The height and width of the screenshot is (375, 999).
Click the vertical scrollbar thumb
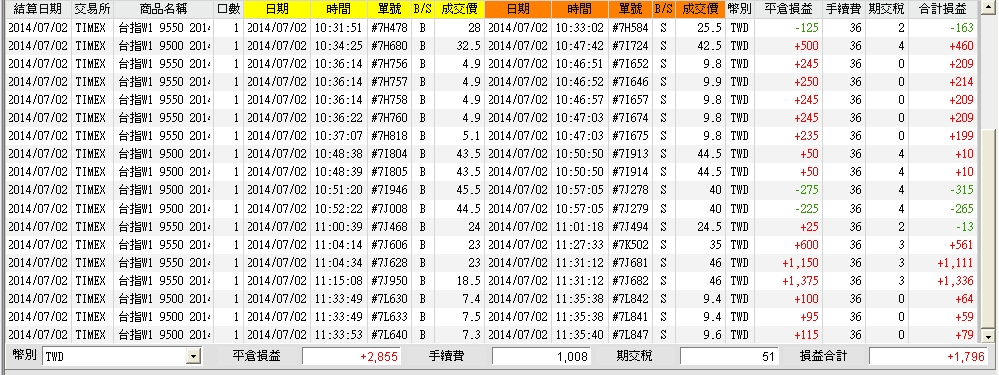click(988, 229)
